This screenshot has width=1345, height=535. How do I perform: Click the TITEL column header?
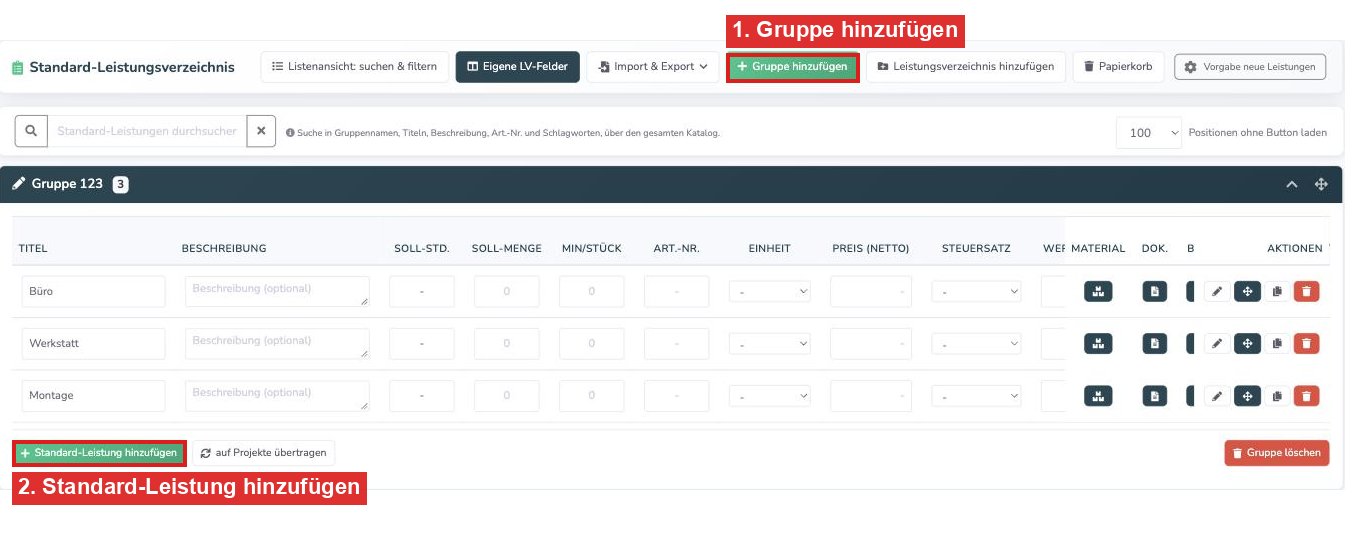(x=33, y=248)
